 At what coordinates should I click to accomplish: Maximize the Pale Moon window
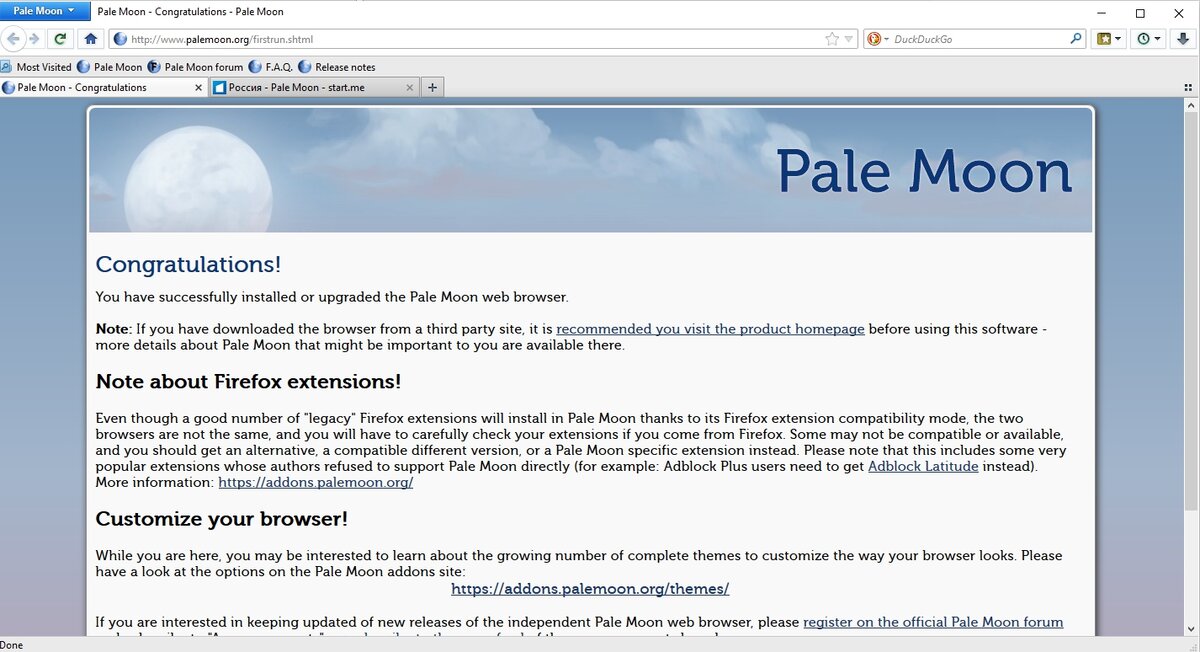point(1140,12)
